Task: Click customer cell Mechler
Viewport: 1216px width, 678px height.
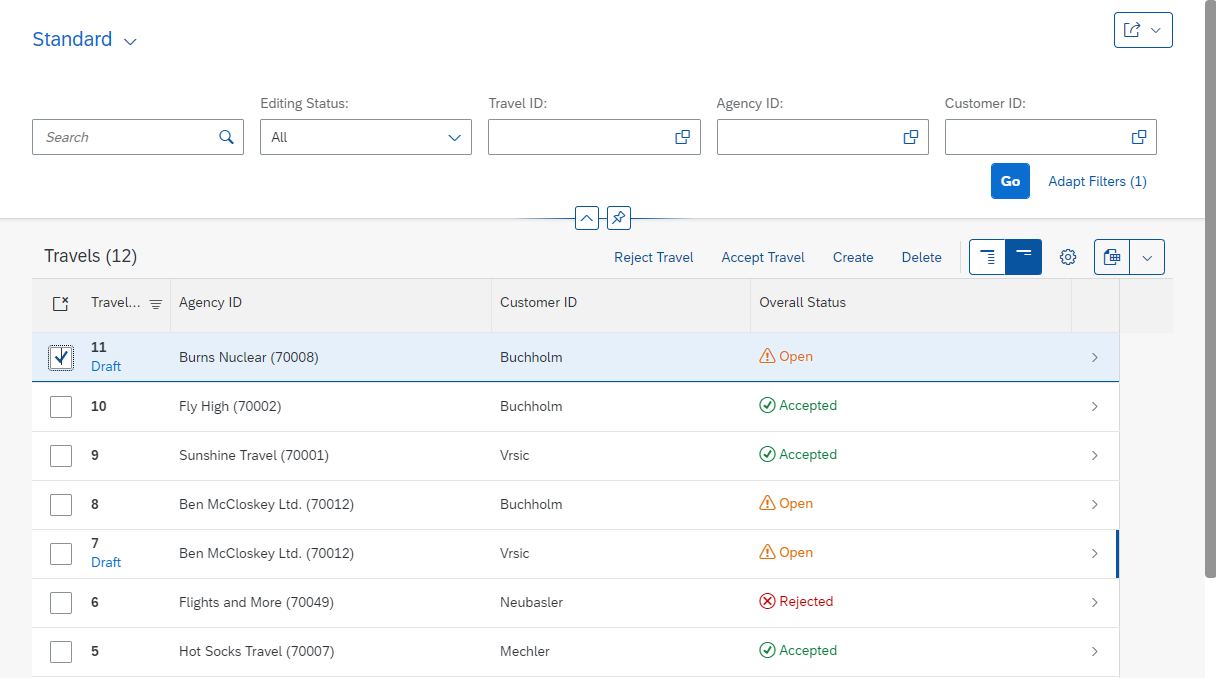Action: 525,651
